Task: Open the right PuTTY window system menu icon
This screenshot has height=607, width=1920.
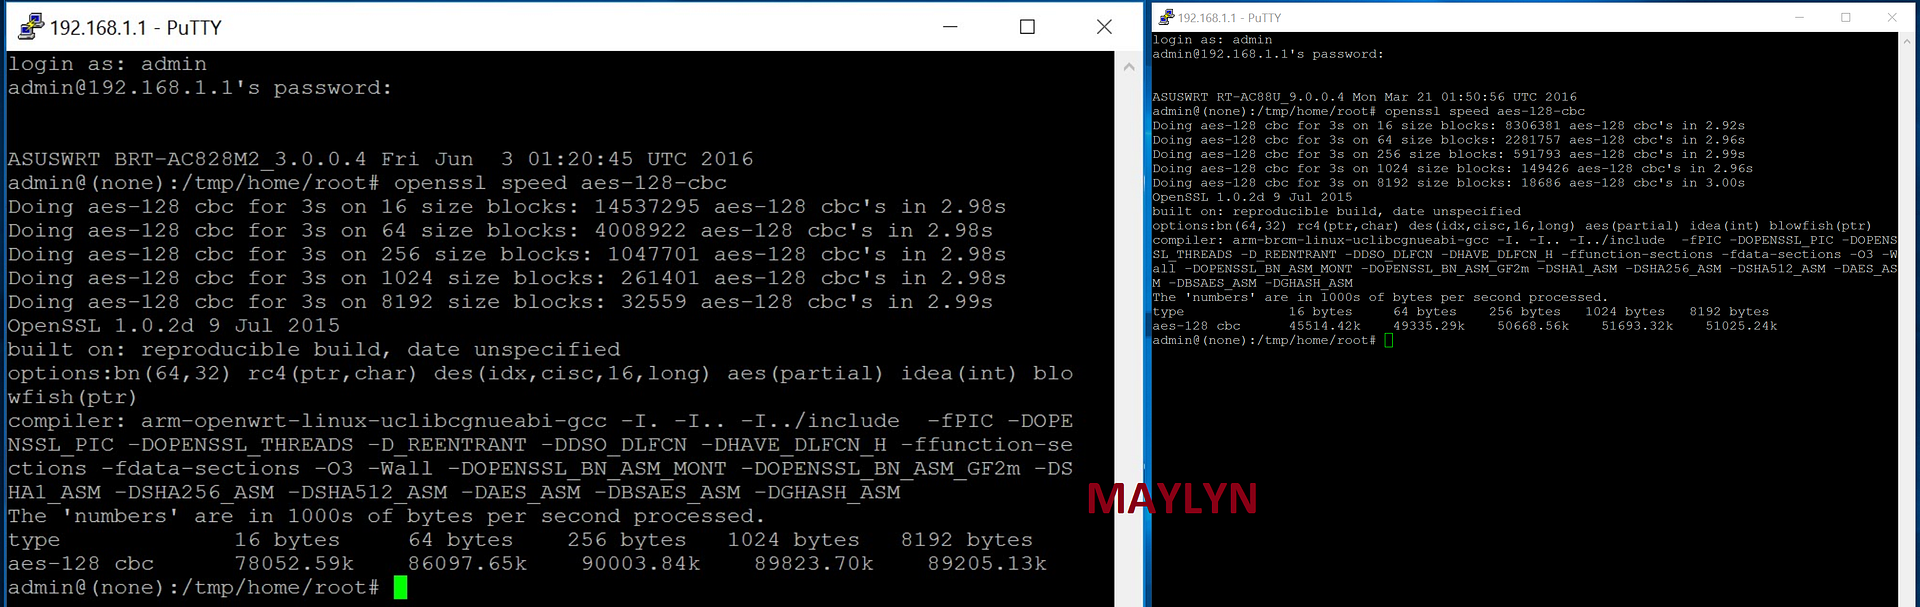Action: (1165, 17)
